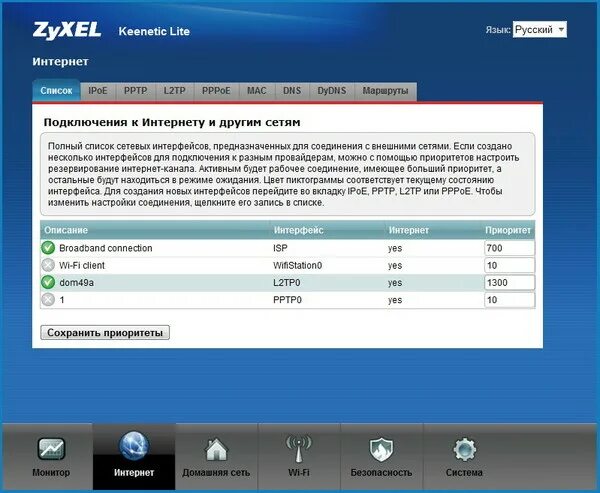Open the Wi-Fi antenna icon

tap(299, 448)
